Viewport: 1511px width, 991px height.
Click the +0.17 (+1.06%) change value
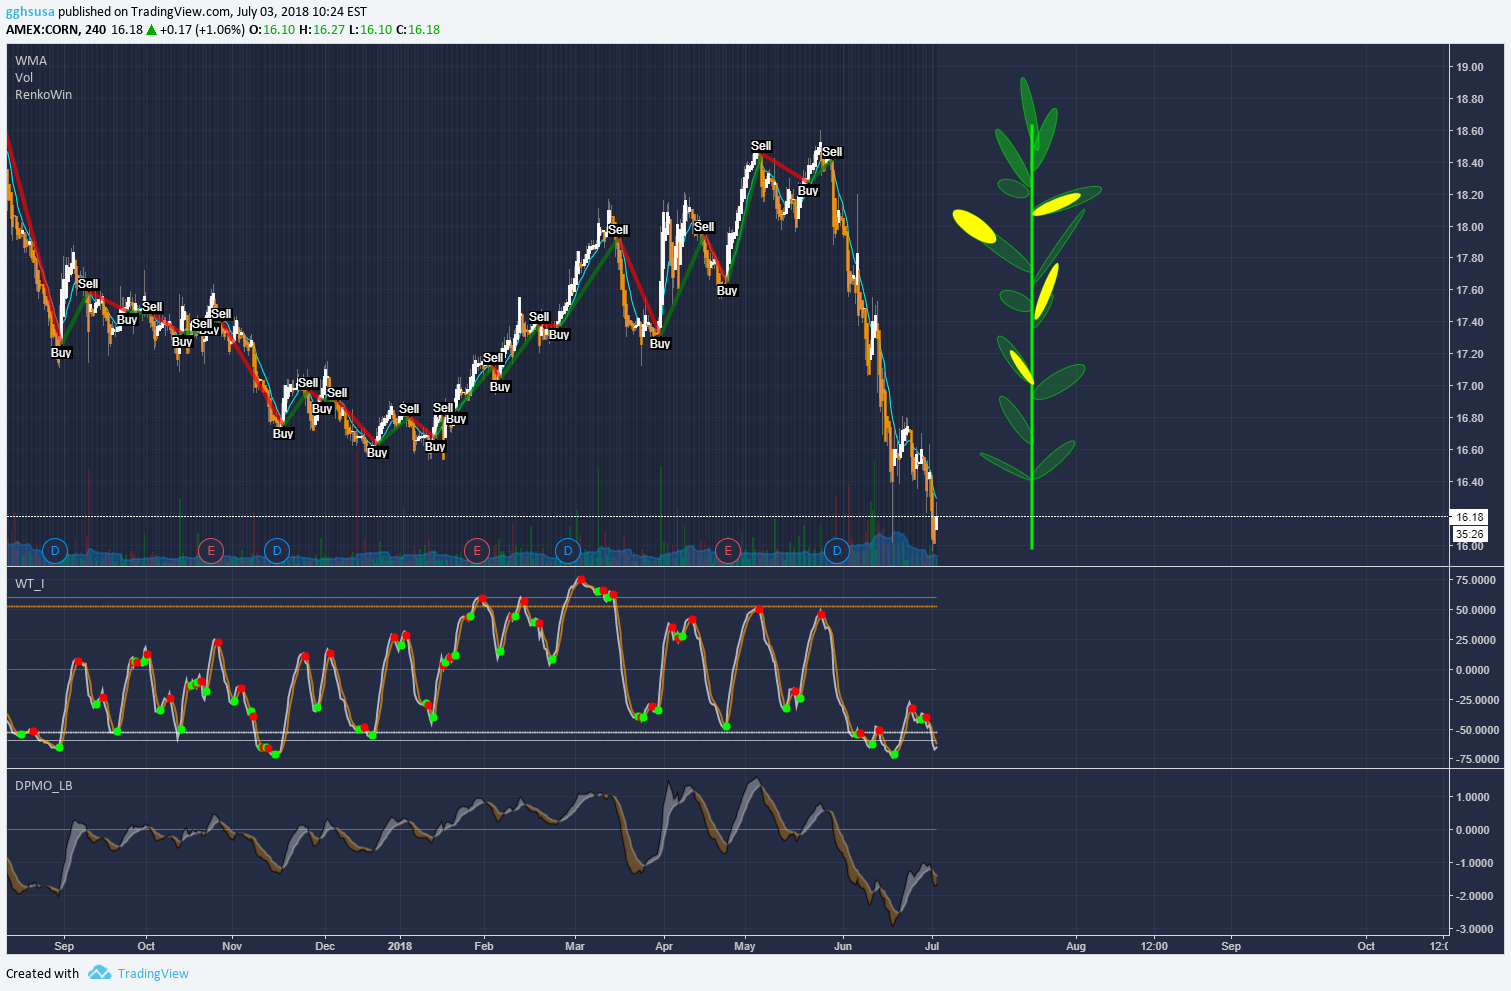[202, 30]
